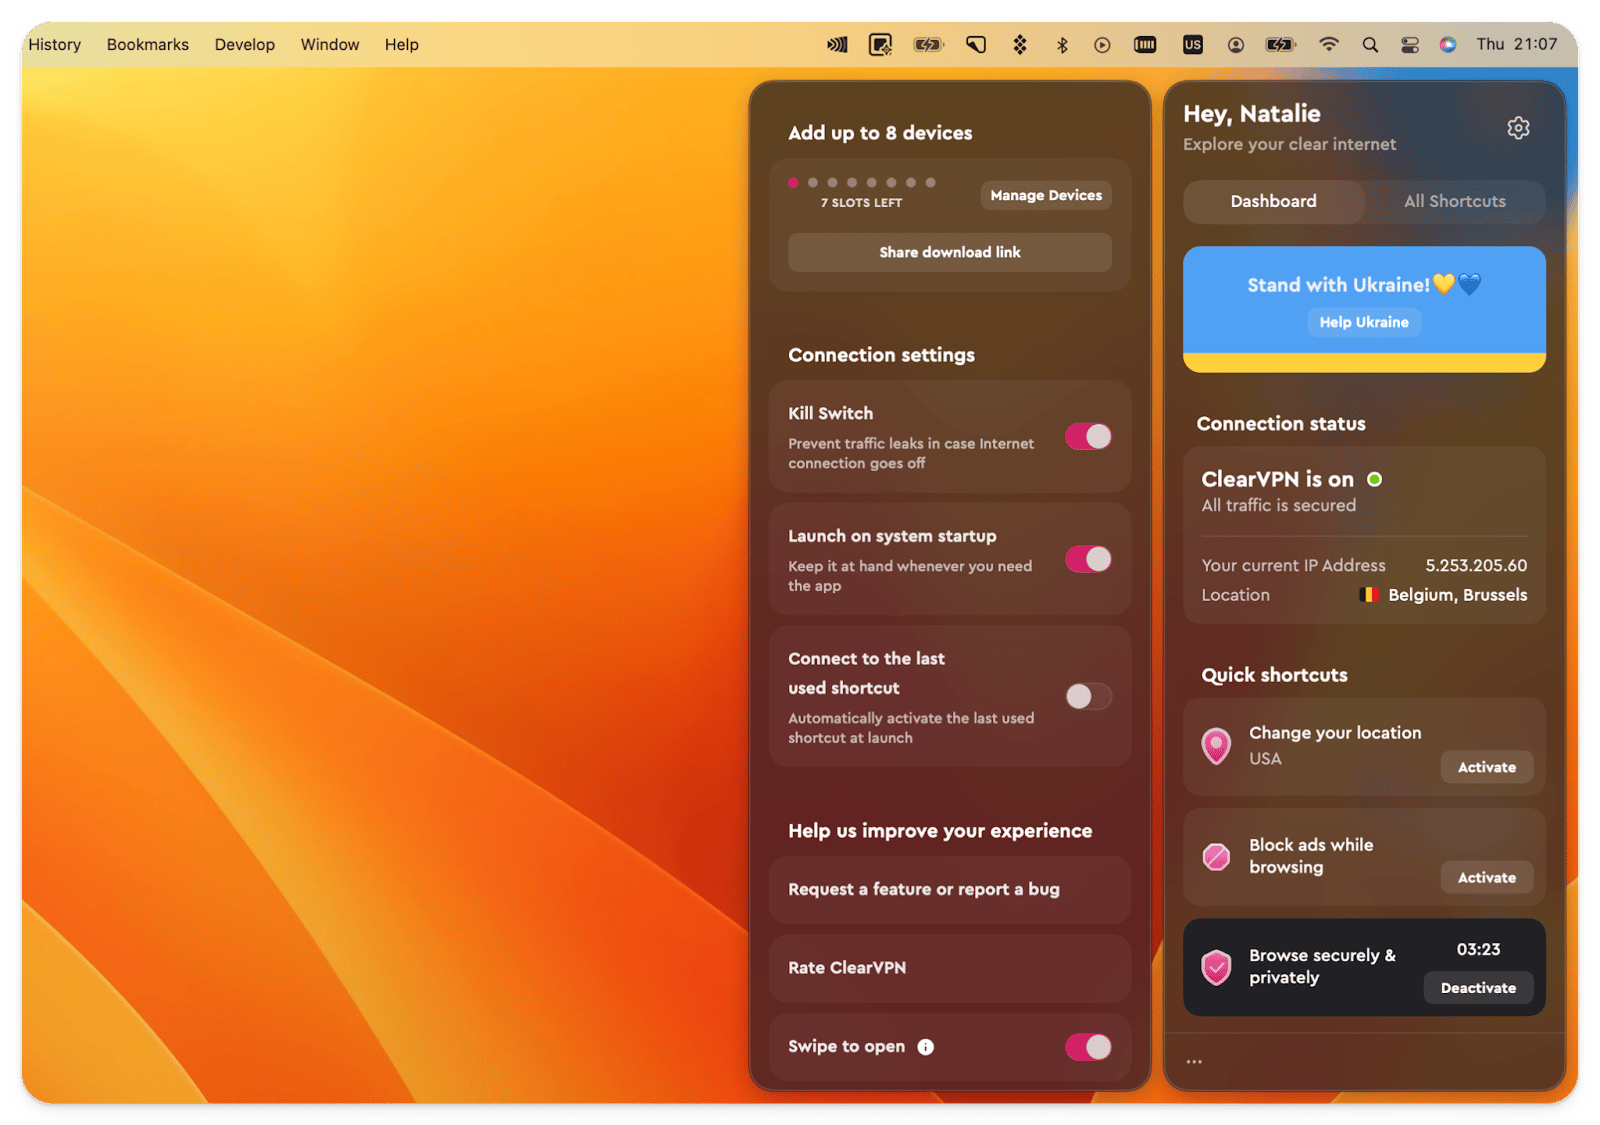Click the Thu 21:07 clock in the menu bar
1600x1125 pixels.
pyautogui.click(x=1516, y=44)
